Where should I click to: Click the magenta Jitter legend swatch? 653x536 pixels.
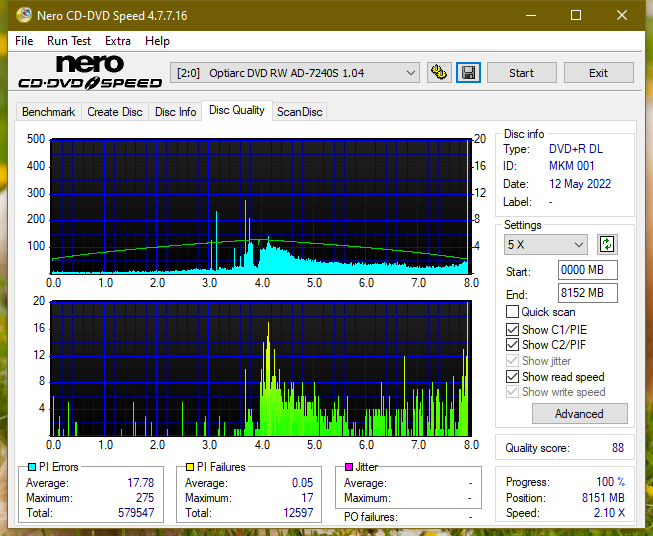(x=349, y=467)
